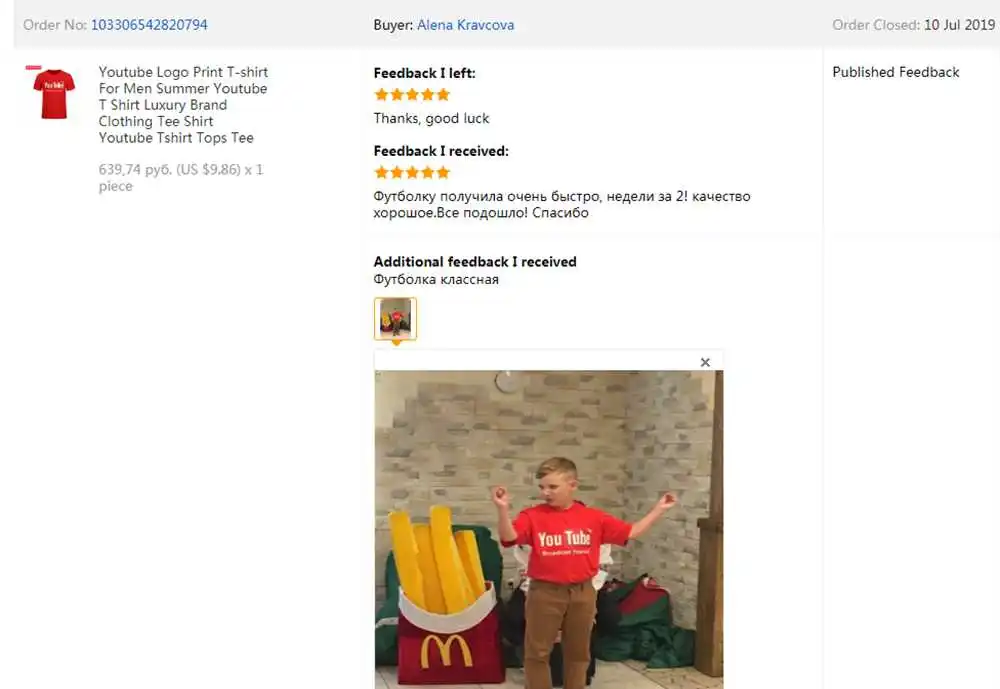1000x689 pixels.
Task: Click the third star under Feedback I received
Action: coord(412,172)
